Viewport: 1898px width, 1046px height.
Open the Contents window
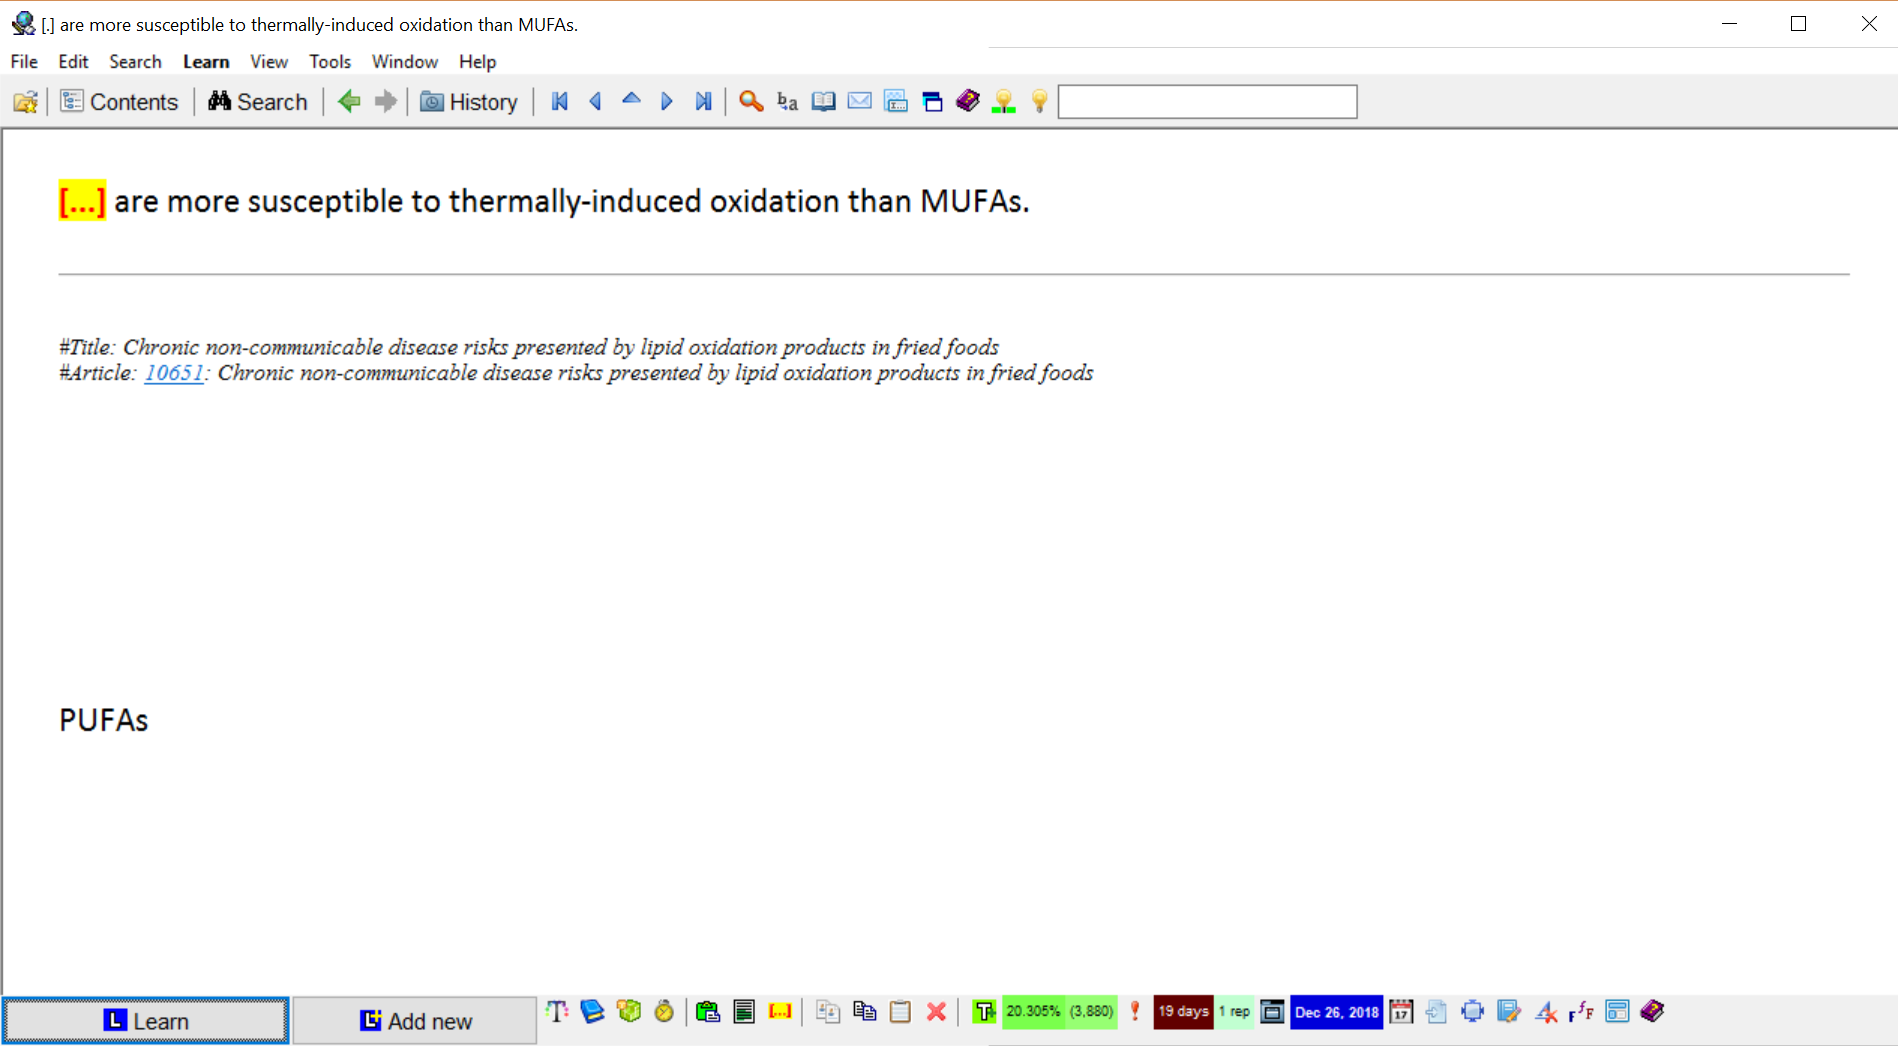(x=119, y=101)
